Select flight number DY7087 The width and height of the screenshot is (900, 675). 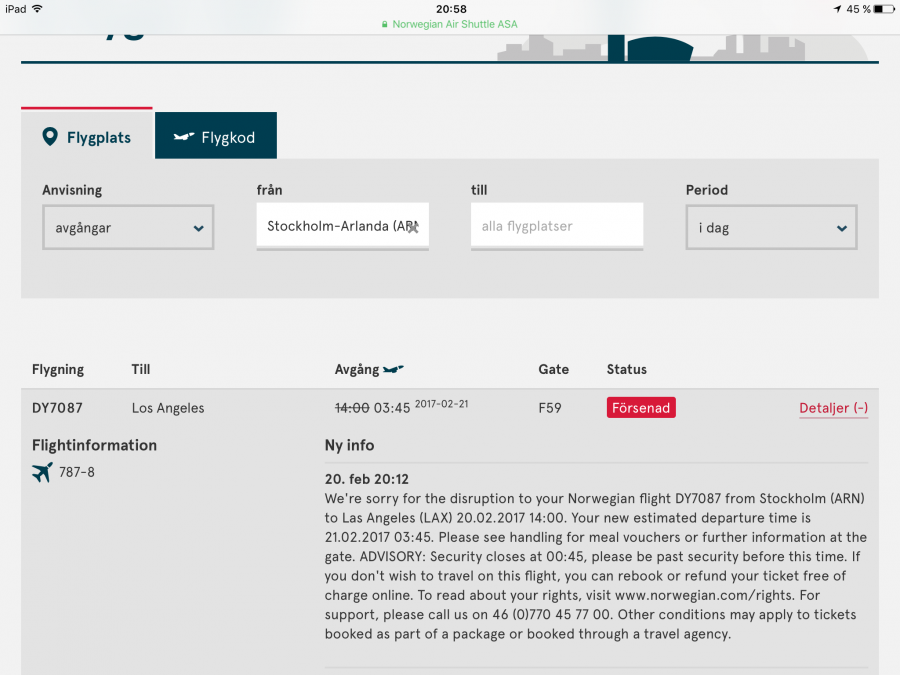pyautogui.click(x=57, y=408)
